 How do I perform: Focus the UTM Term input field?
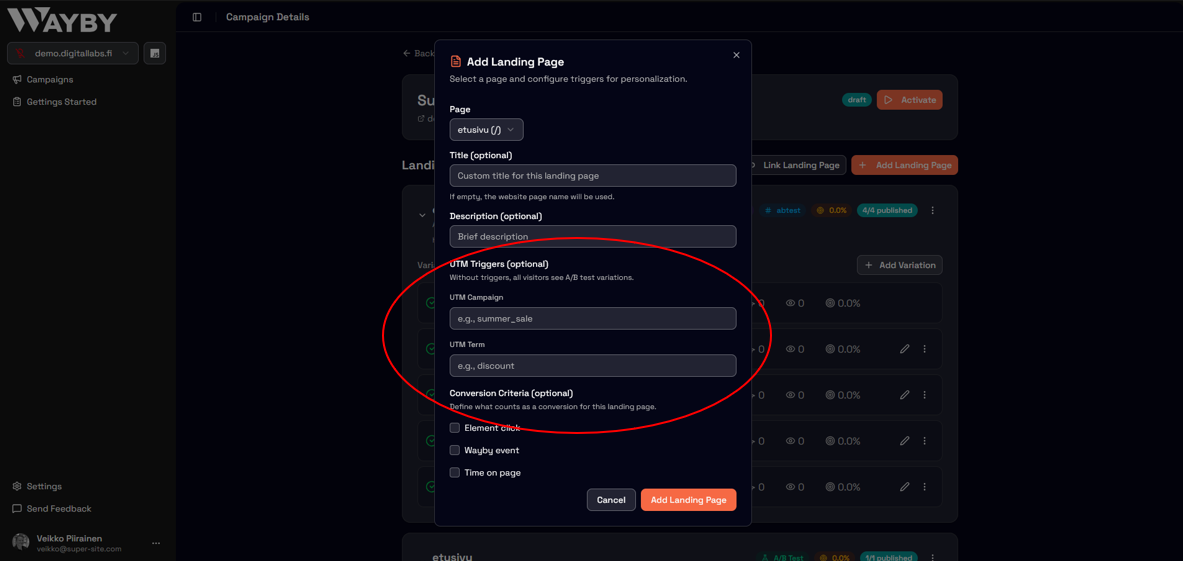tap(593, 366)
